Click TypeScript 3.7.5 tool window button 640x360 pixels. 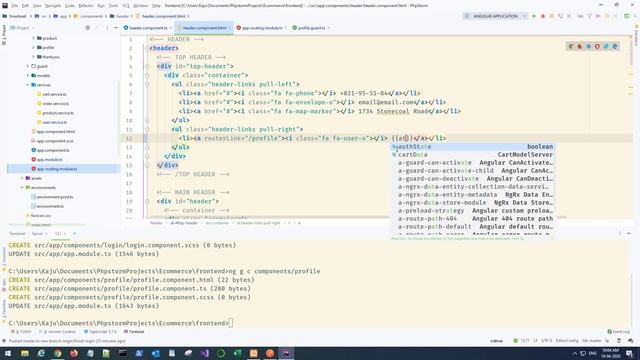click(100, 332)
